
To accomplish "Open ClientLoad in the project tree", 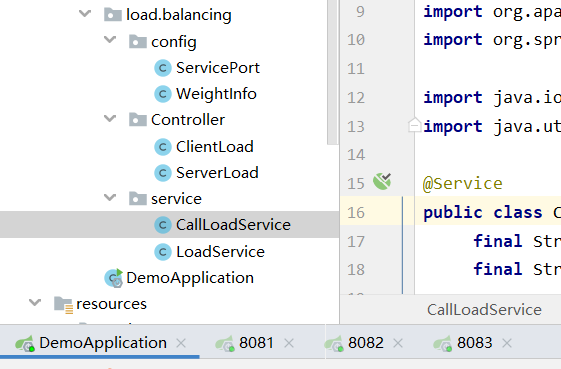I will [x=215, y=147].
